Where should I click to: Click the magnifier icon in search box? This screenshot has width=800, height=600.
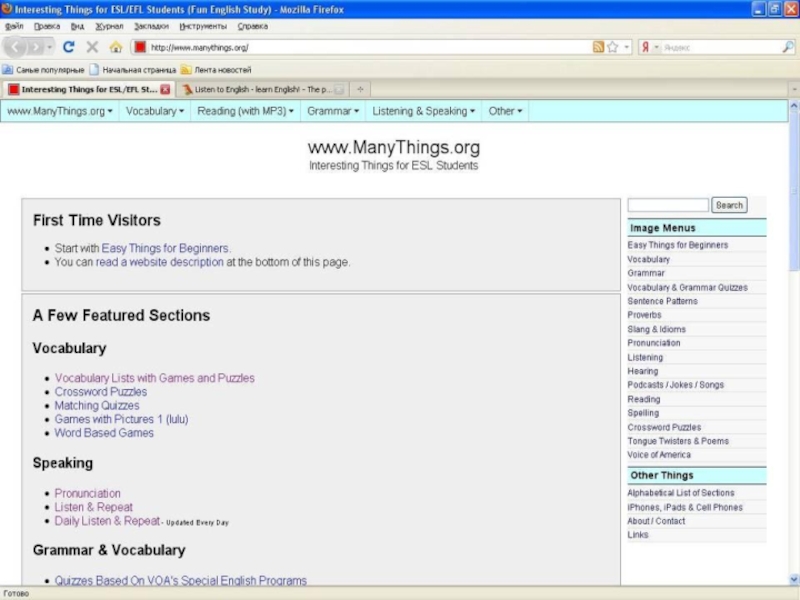(788, 47)
